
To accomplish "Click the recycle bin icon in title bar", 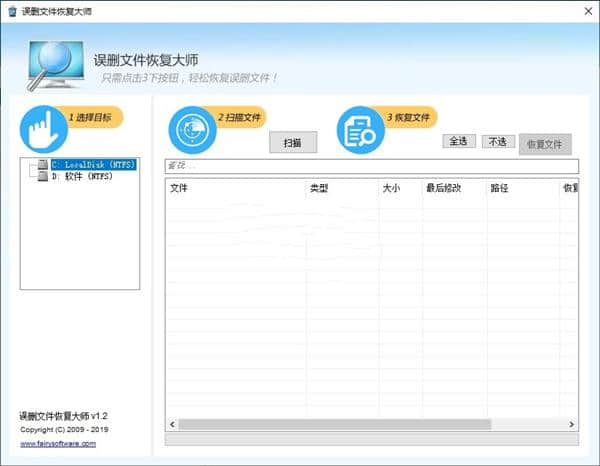I will click(x=11, y=11).
